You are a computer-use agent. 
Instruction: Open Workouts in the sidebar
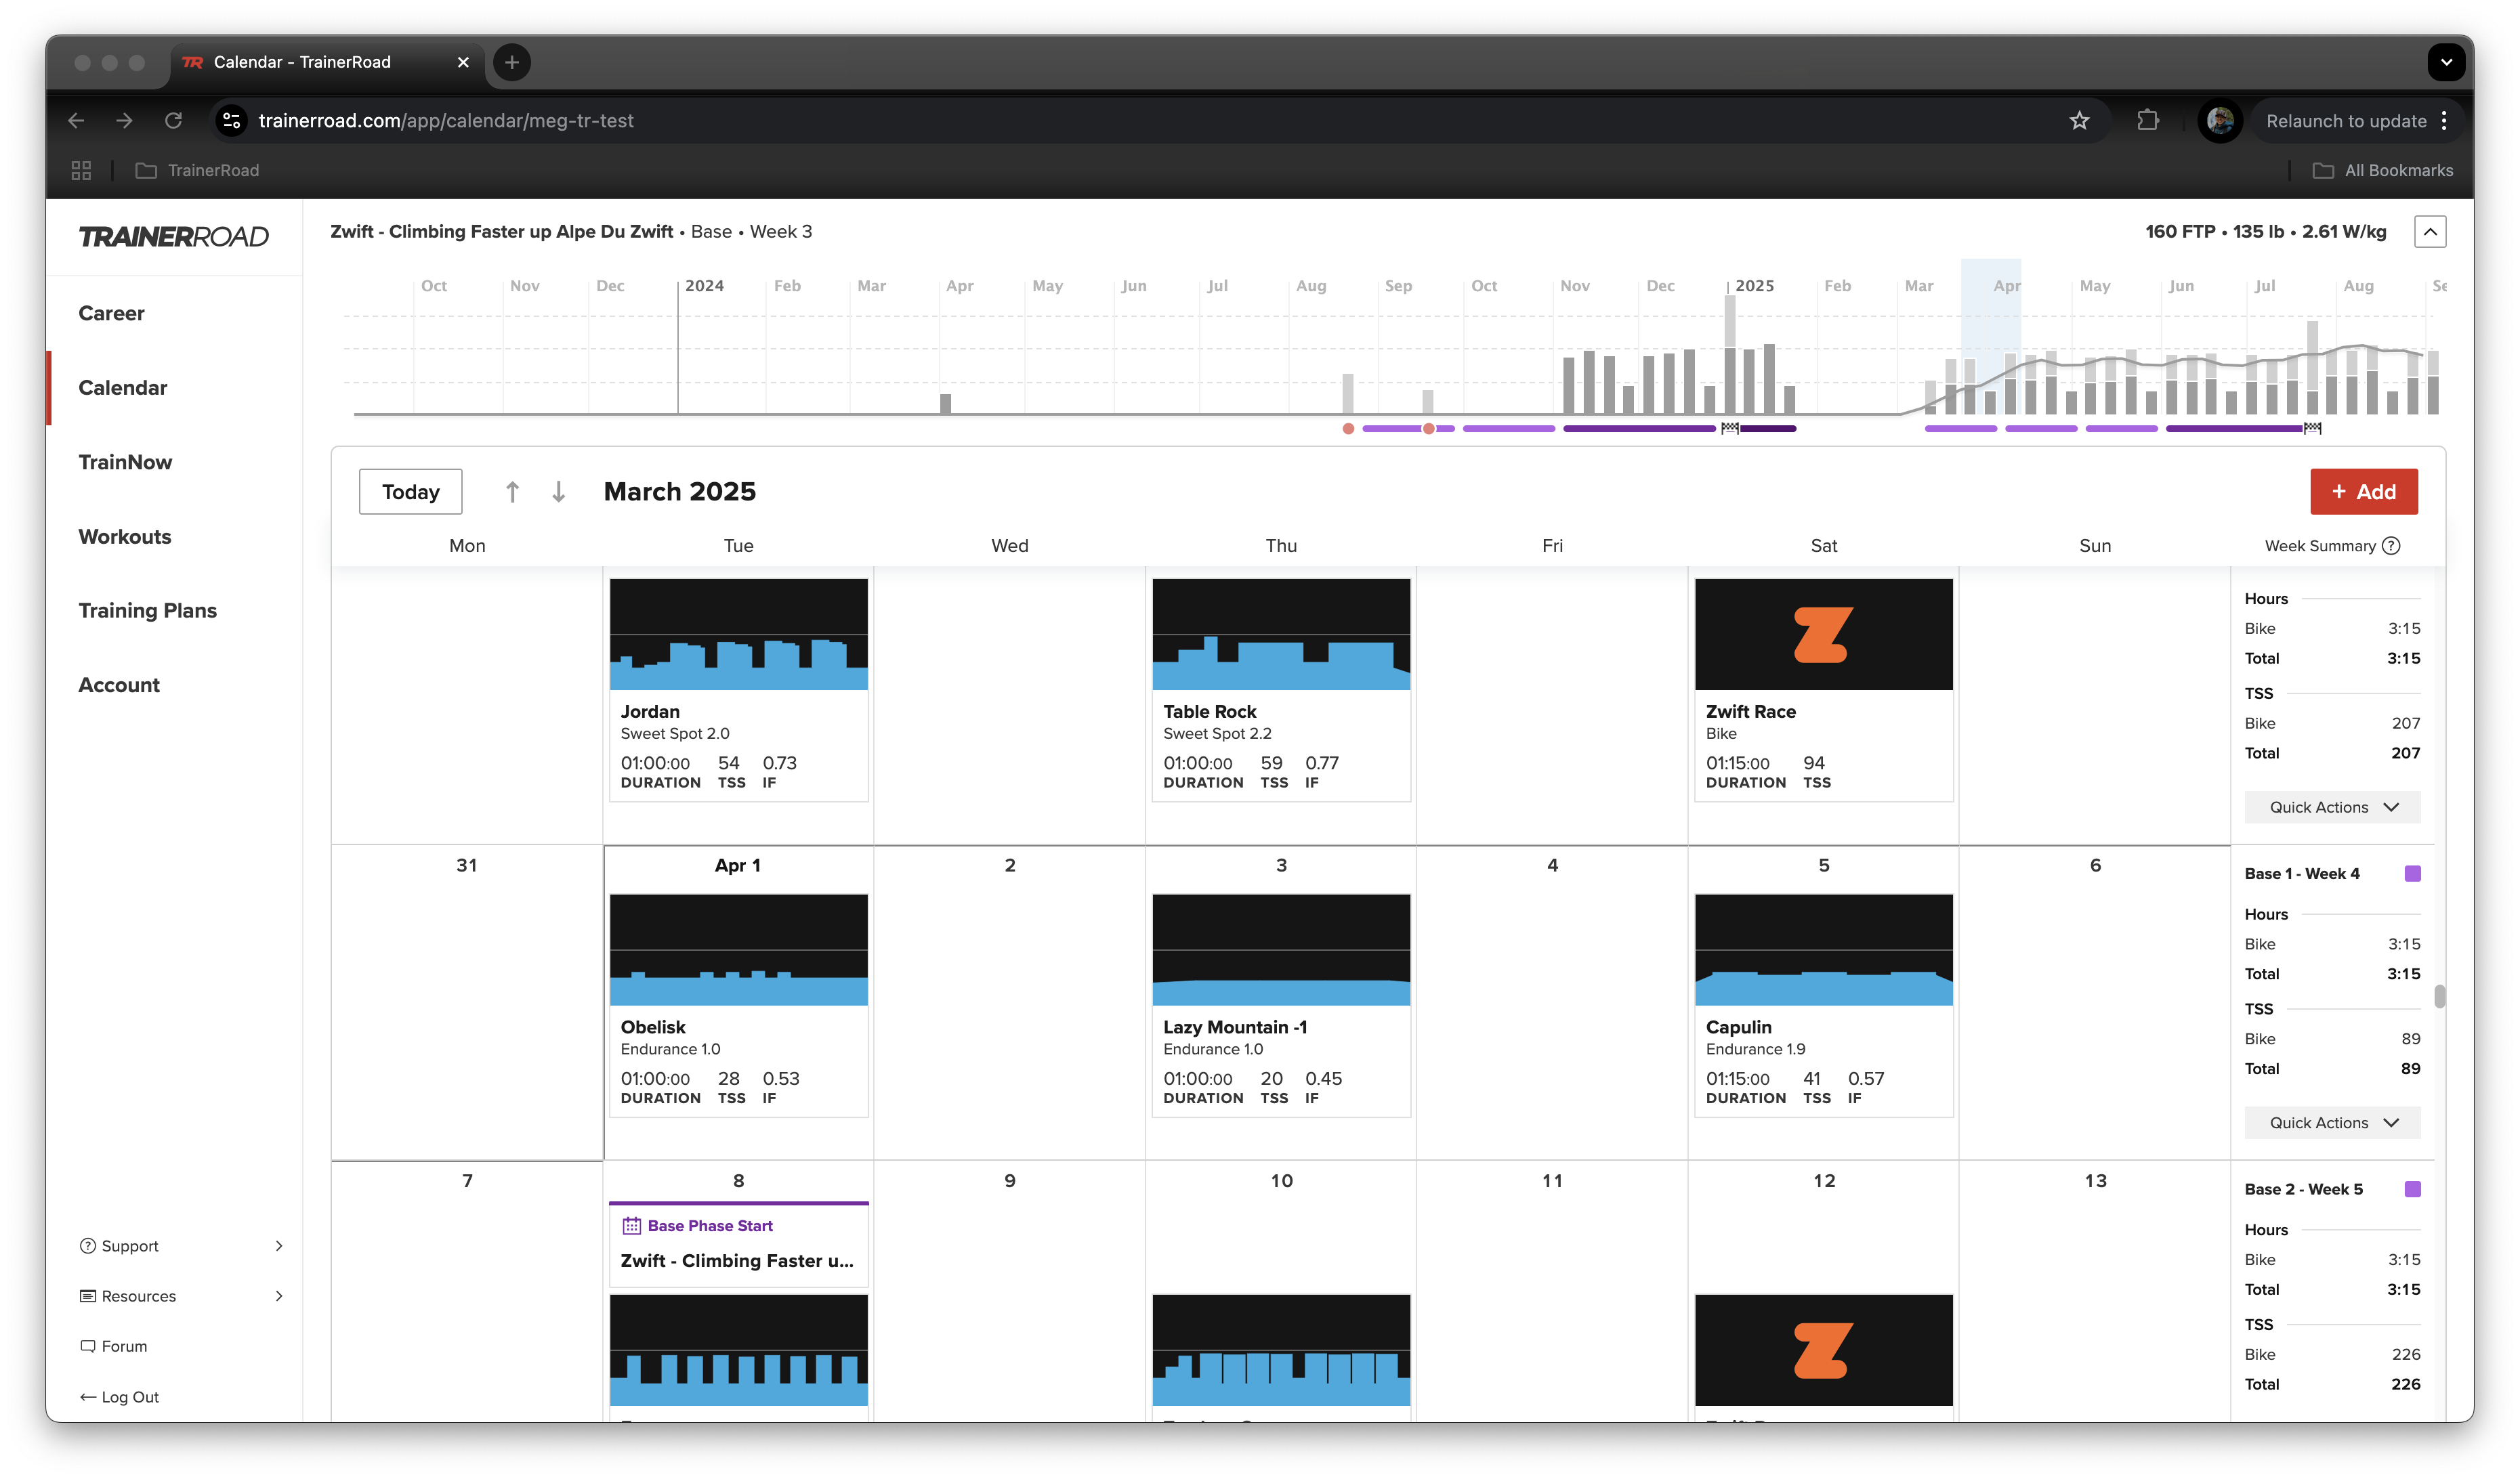[125, 537]
